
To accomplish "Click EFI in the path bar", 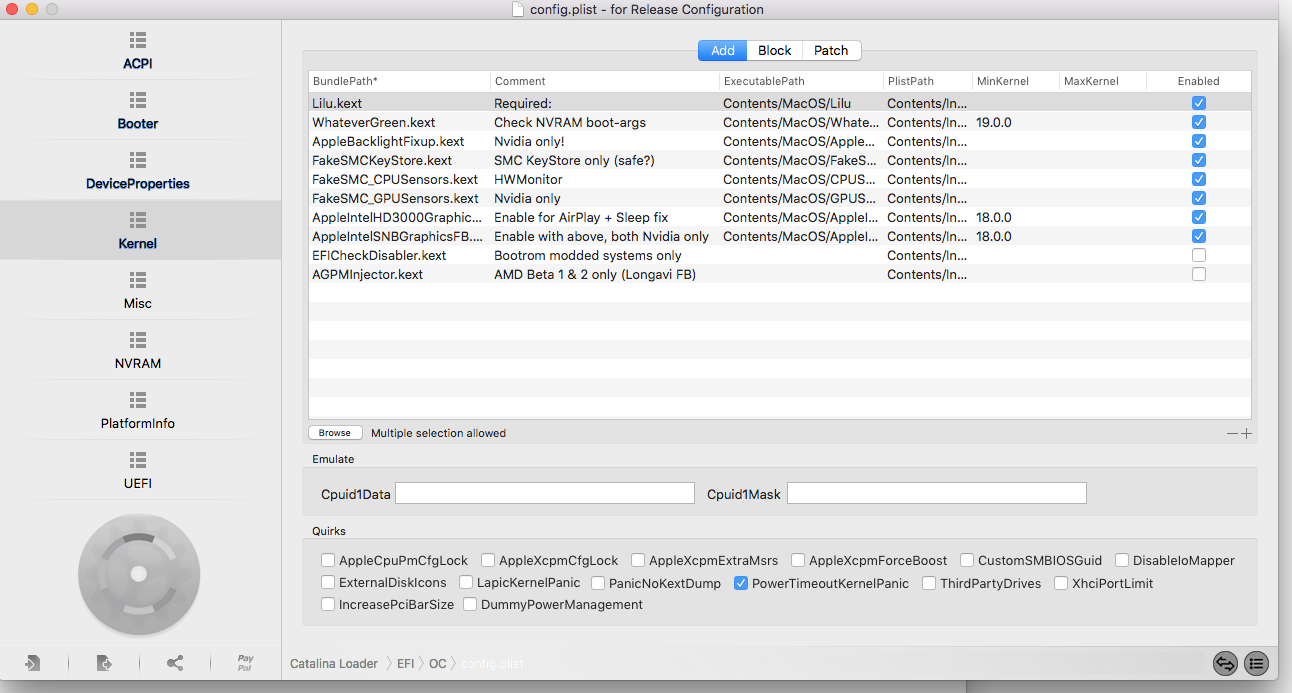I will click(x=405, y=664).
